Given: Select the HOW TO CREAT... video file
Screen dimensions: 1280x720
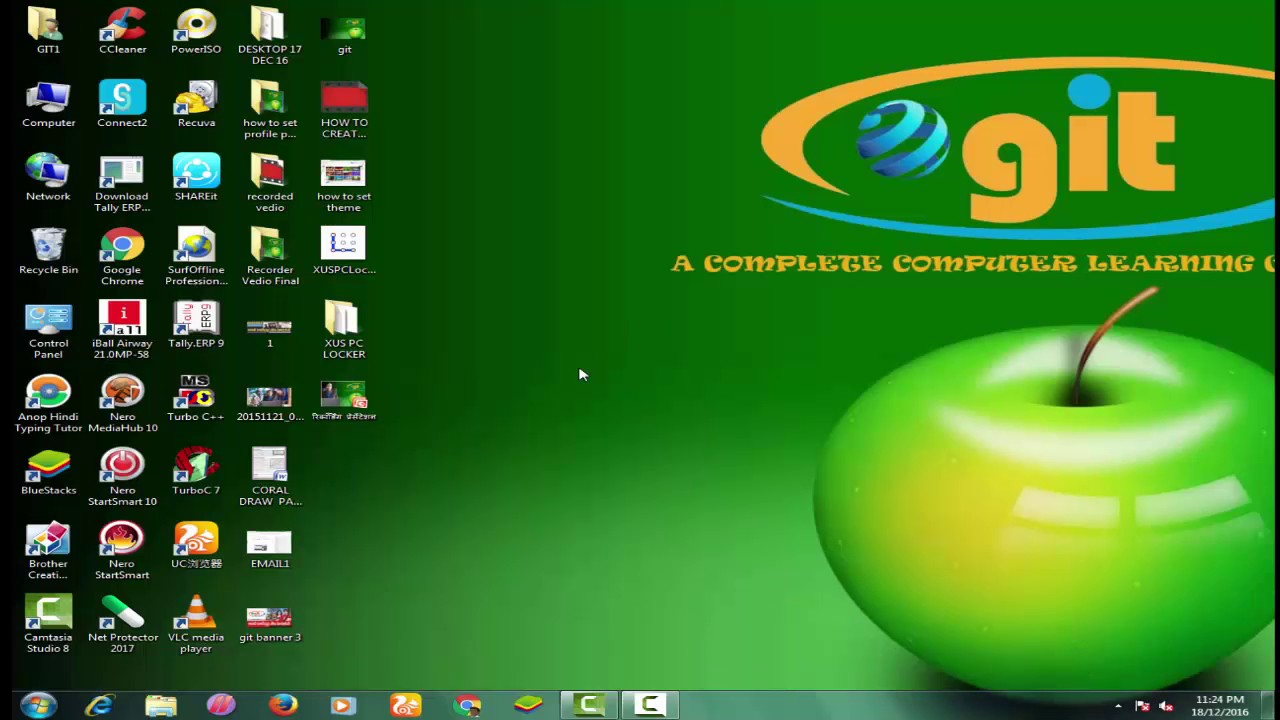Looking at the screenshot, I should tap(344, 110).
